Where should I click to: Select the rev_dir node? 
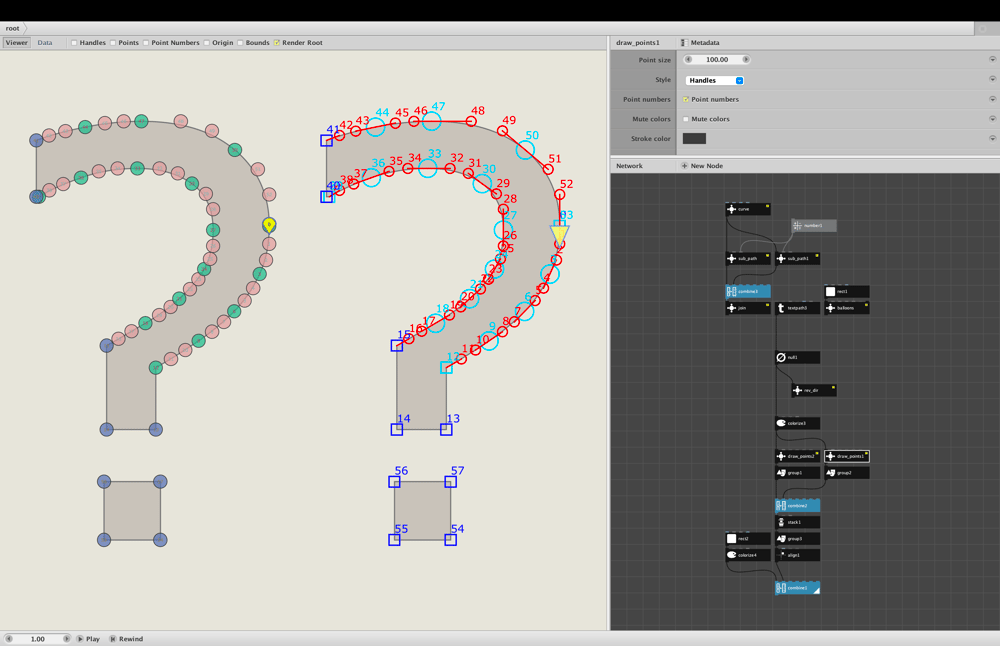(814, 390)
